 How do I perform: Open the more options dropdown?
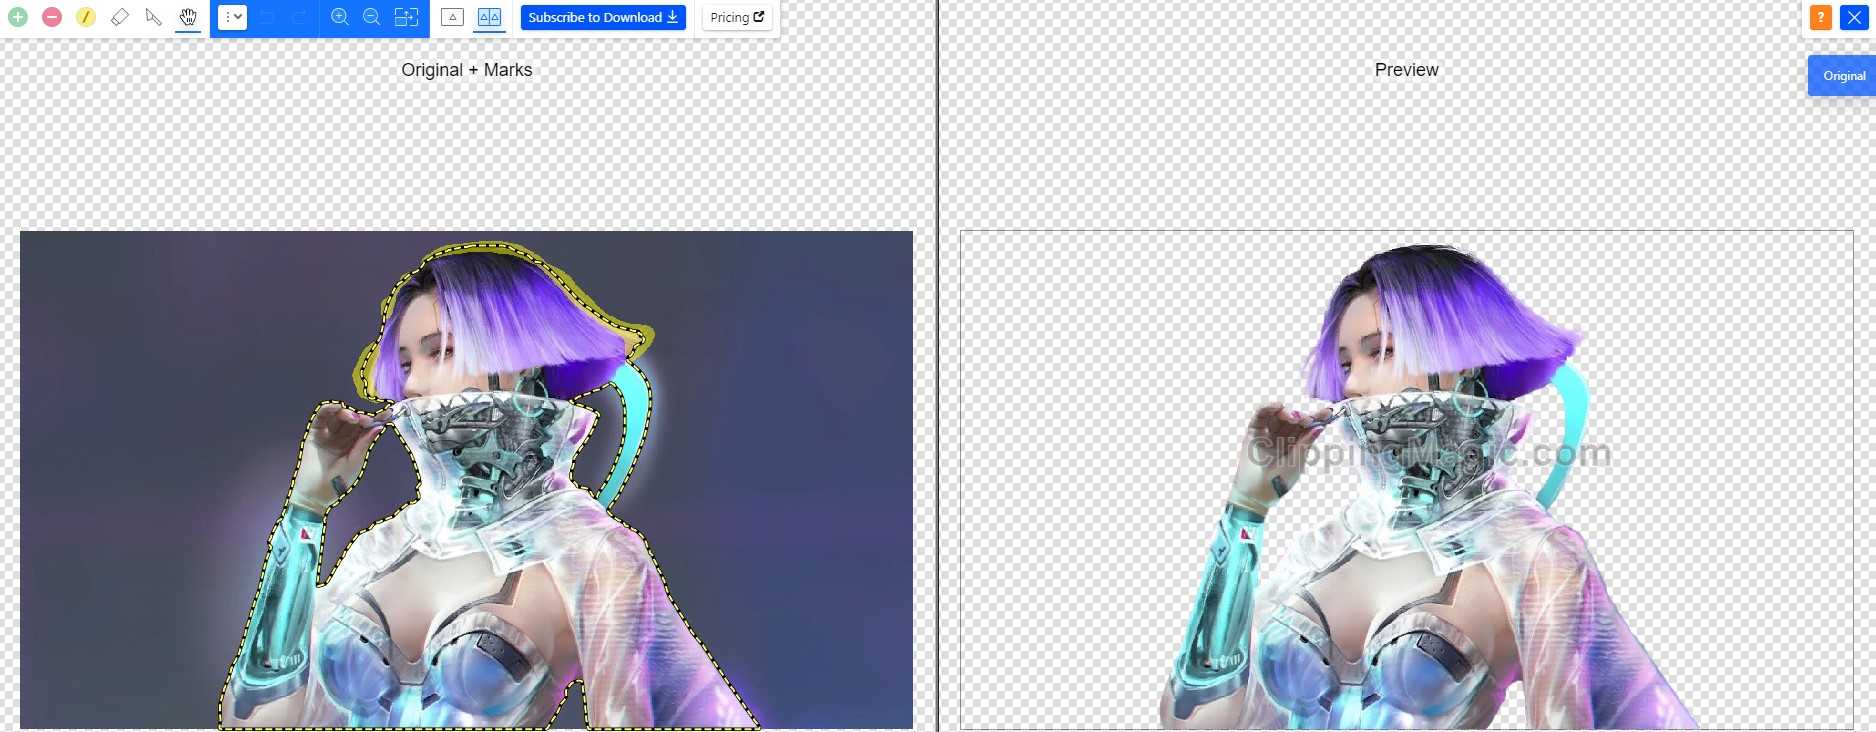232,17
